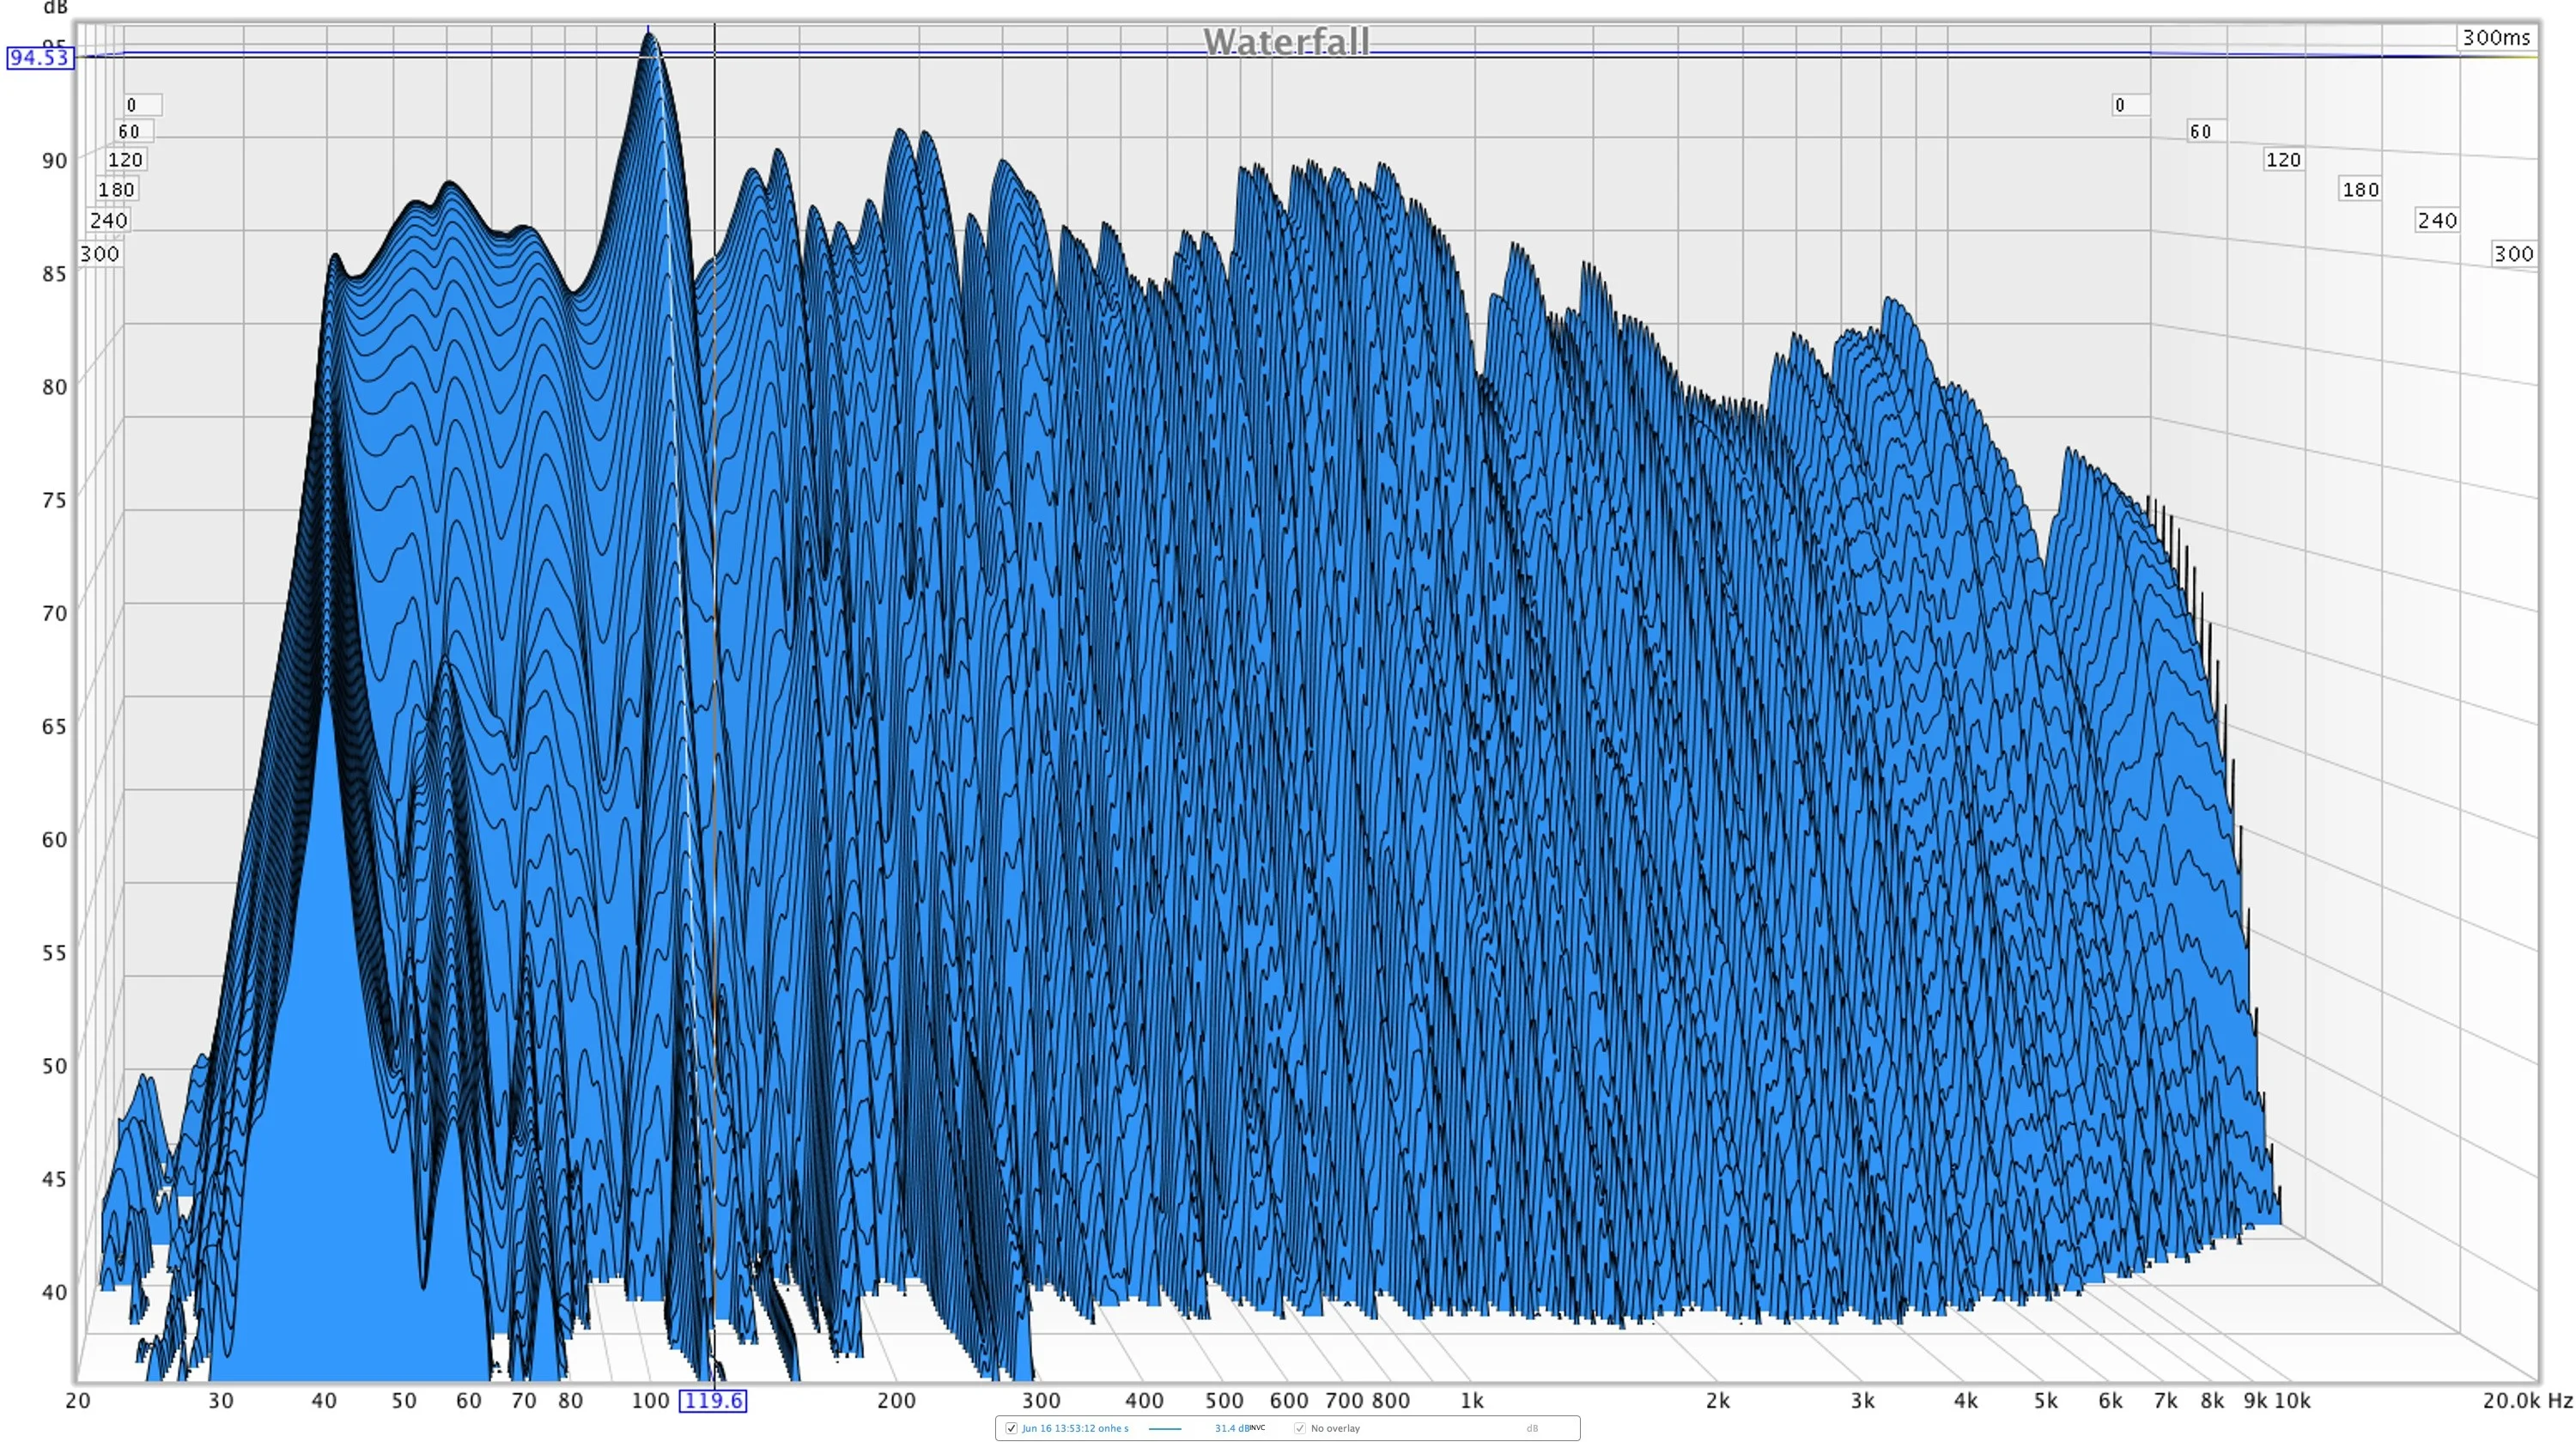Click the 'Waterfall' graph title

[1286, 41]
